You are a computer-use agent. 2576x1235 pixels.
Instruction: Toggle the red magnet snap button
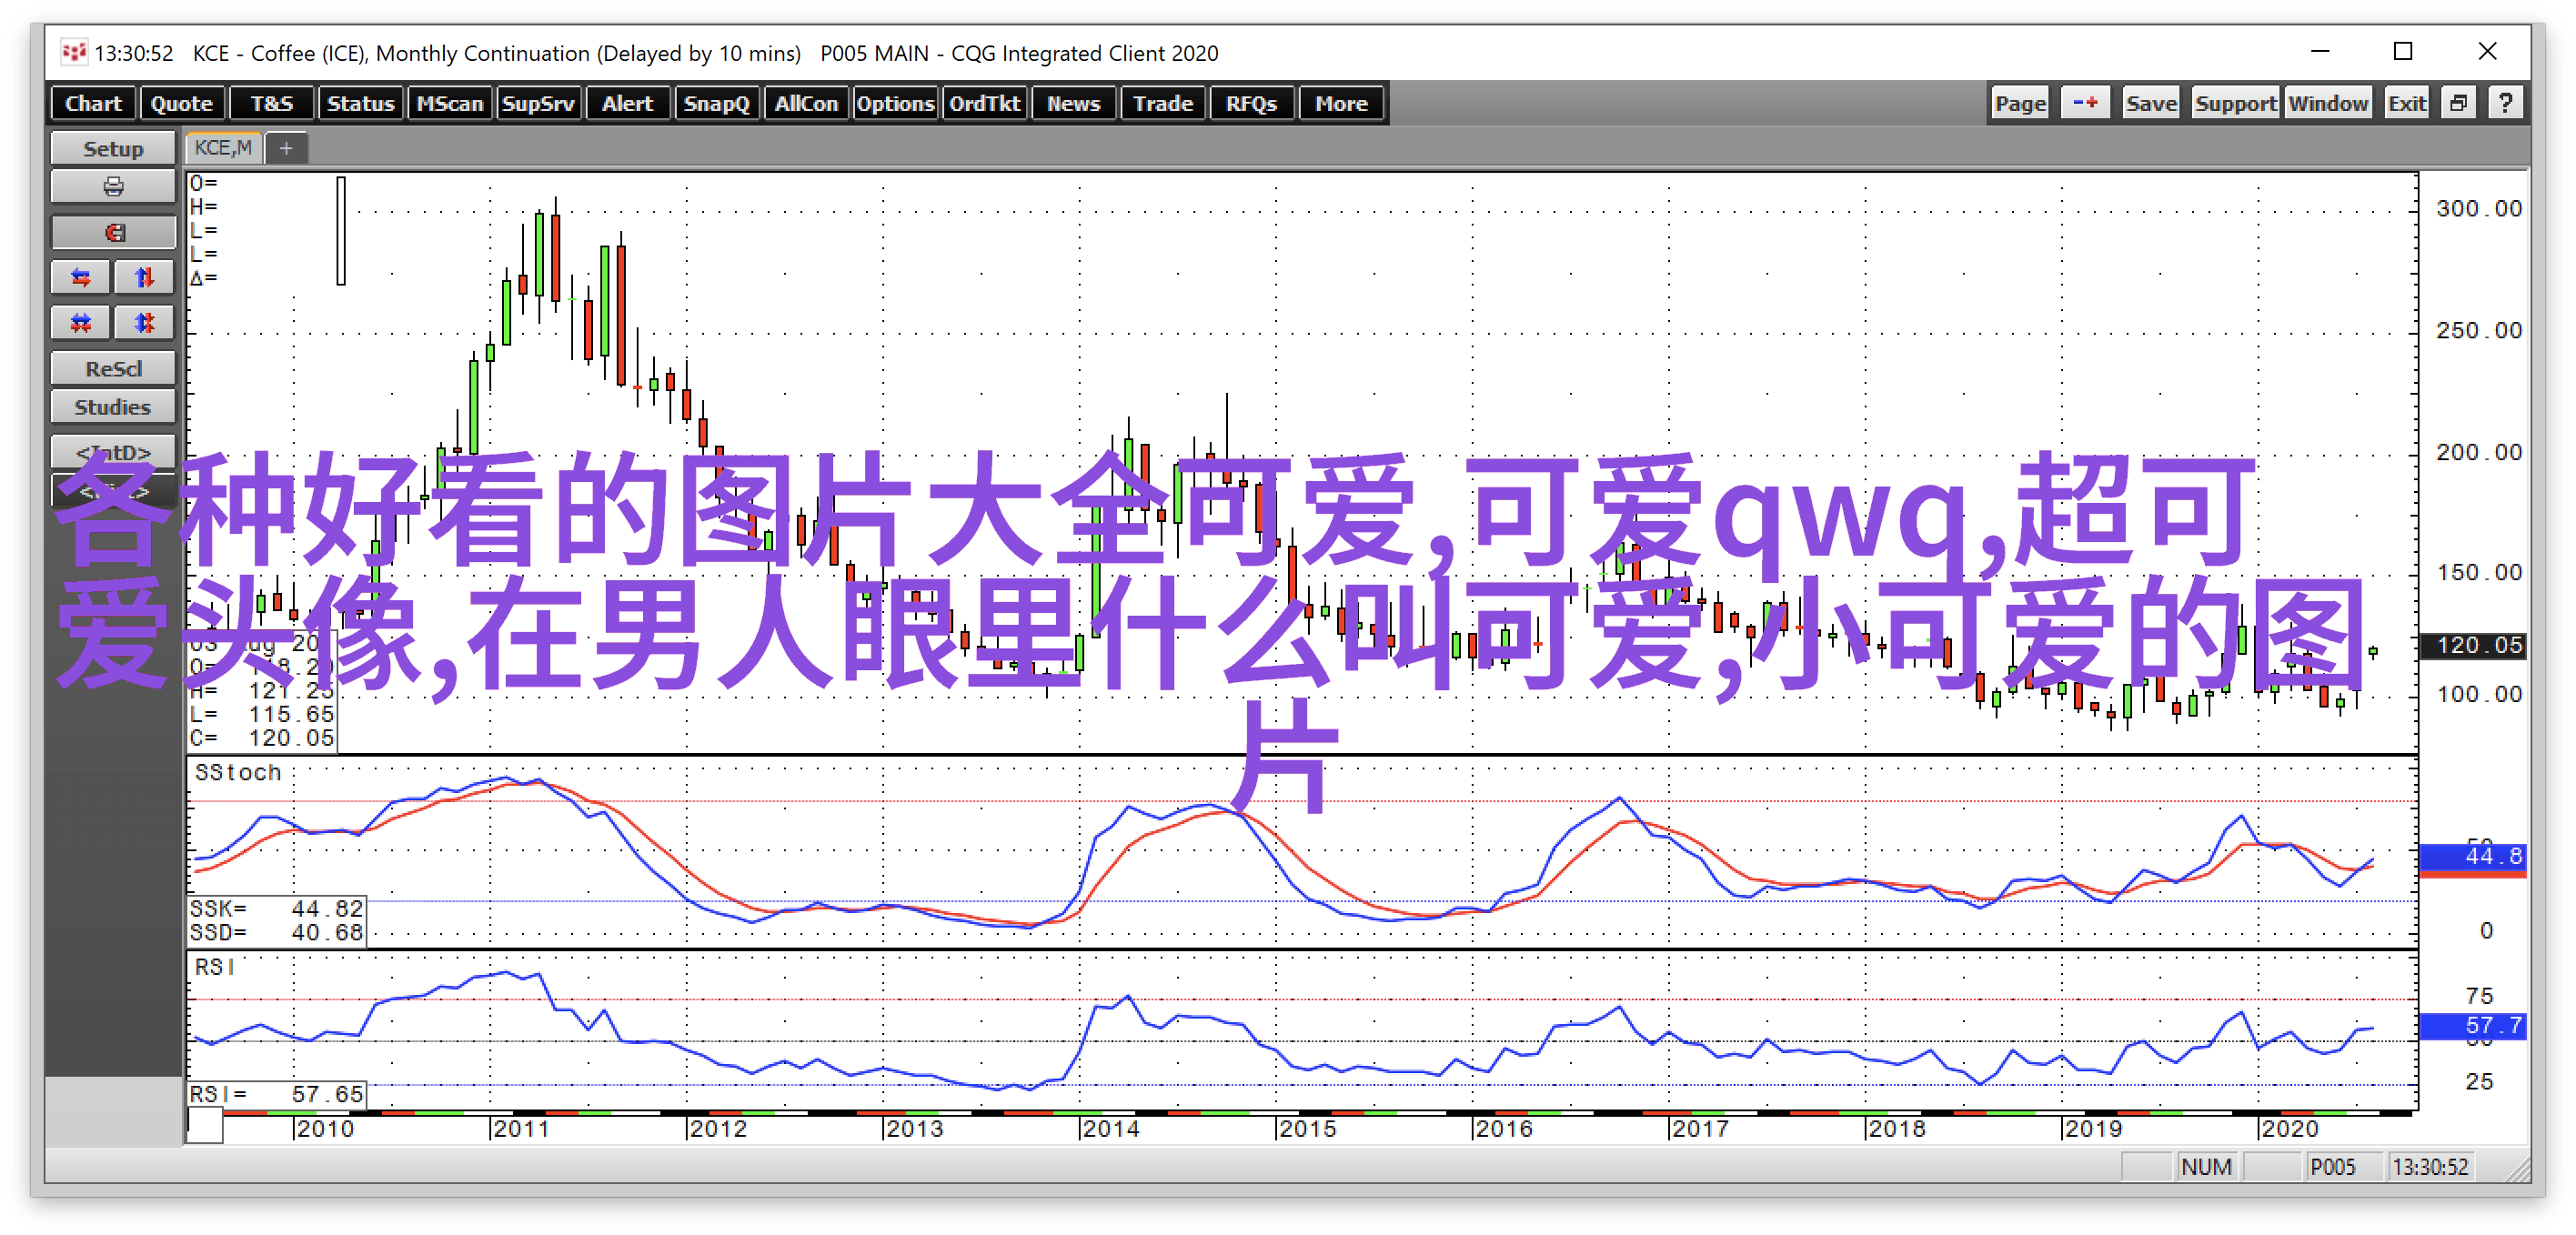pyautogui.click(x=113, y=233)
